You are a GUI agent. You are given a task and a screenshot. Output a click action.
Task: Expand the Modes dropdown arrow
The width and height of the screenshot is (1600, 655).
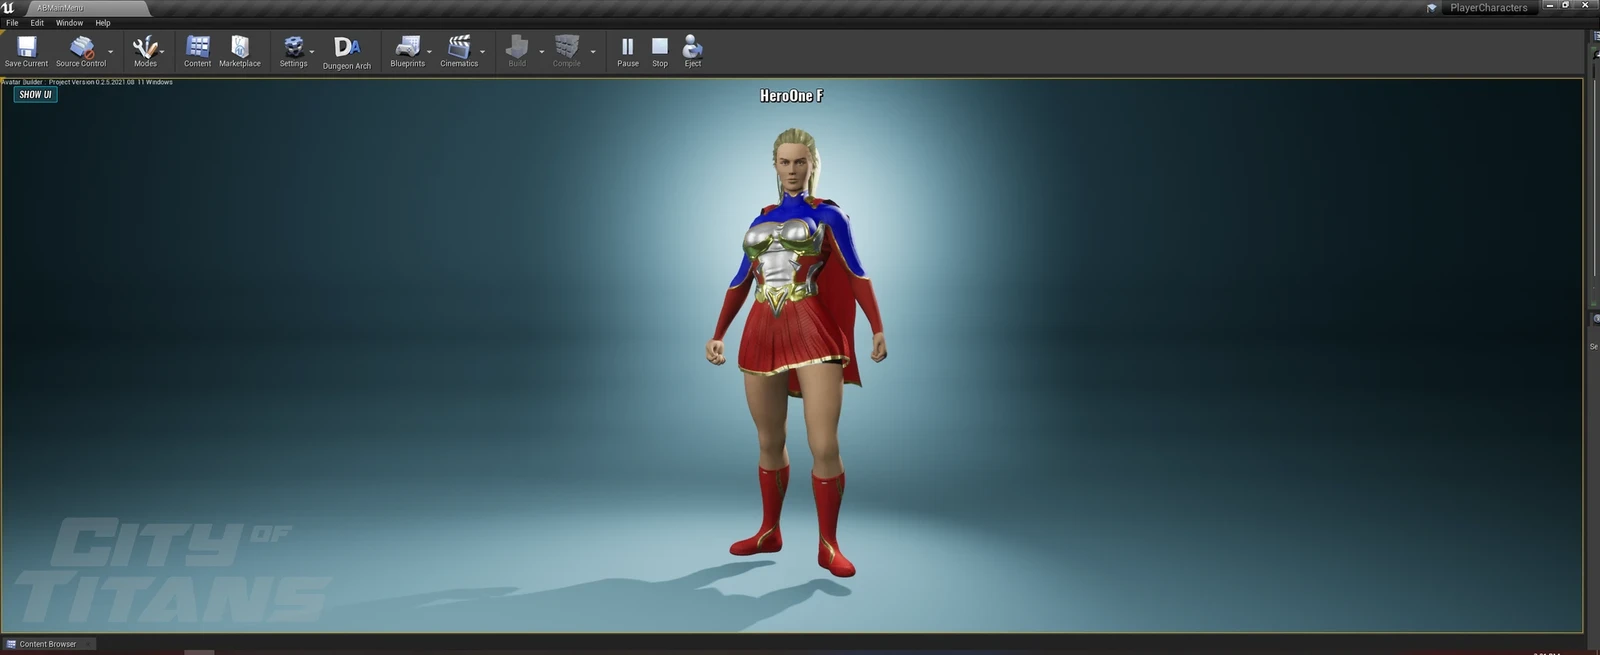(162, 51)
